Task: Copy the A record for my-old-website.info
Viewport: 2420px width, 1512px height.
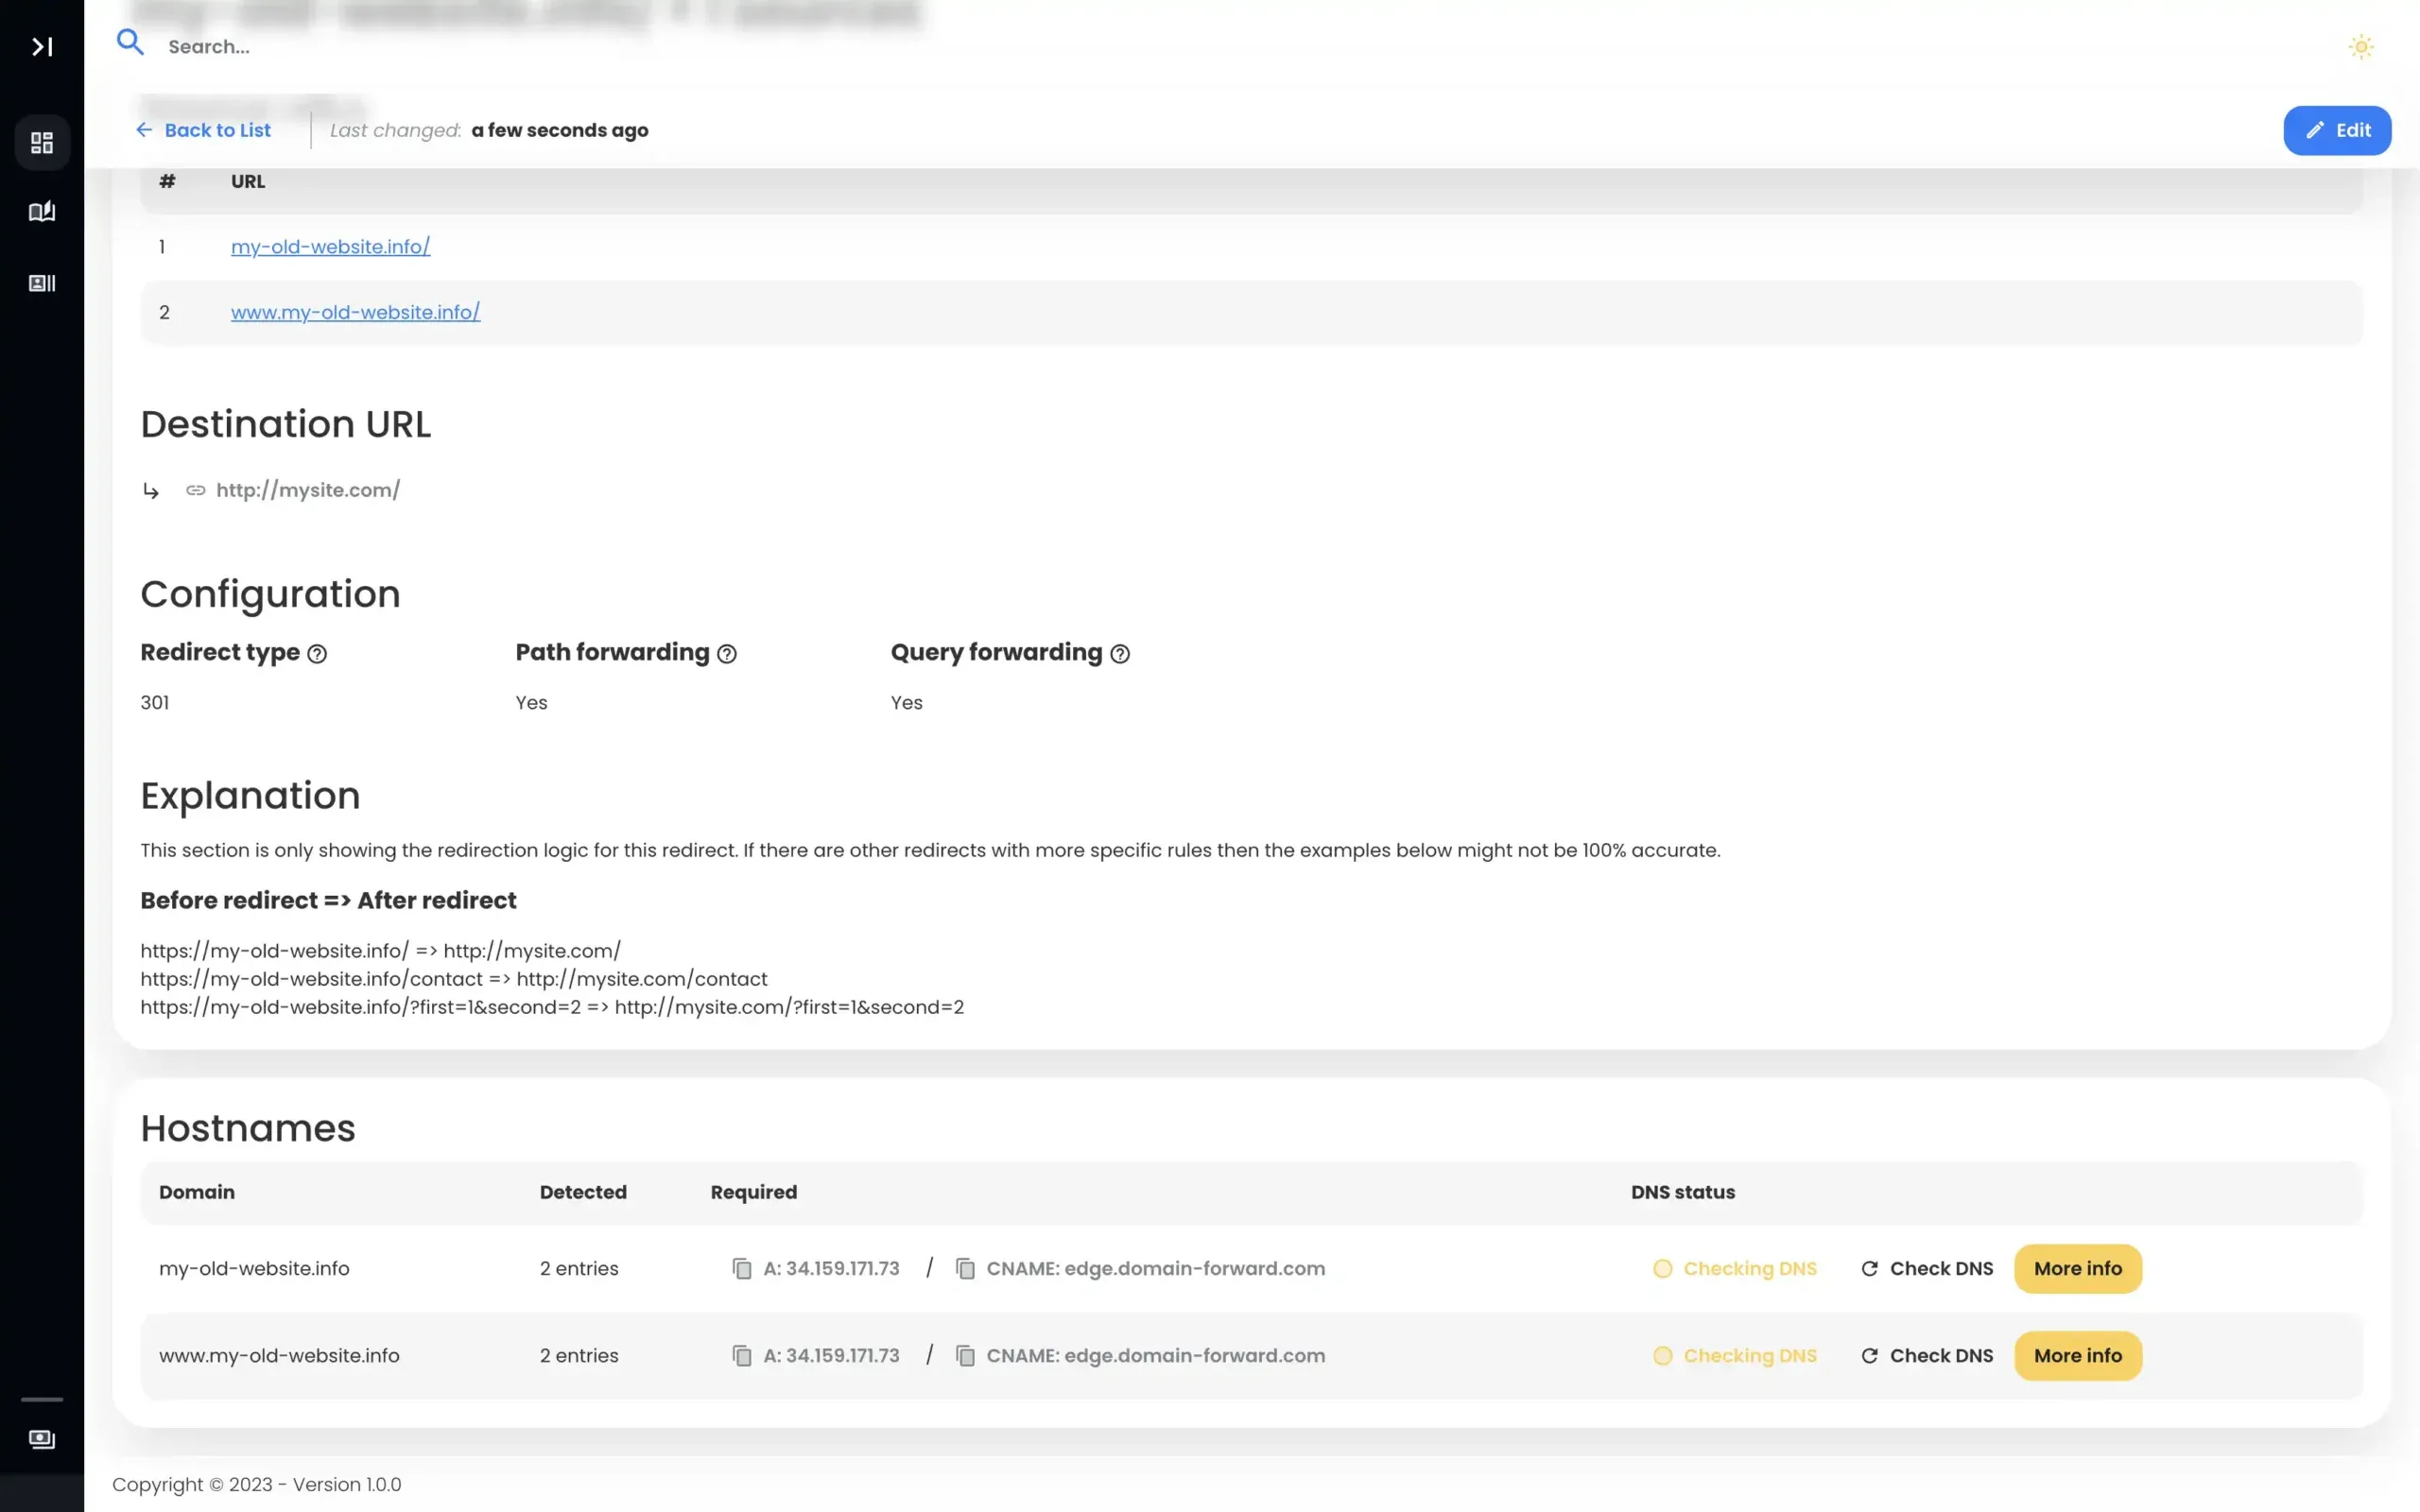Action: [742, 1268]
